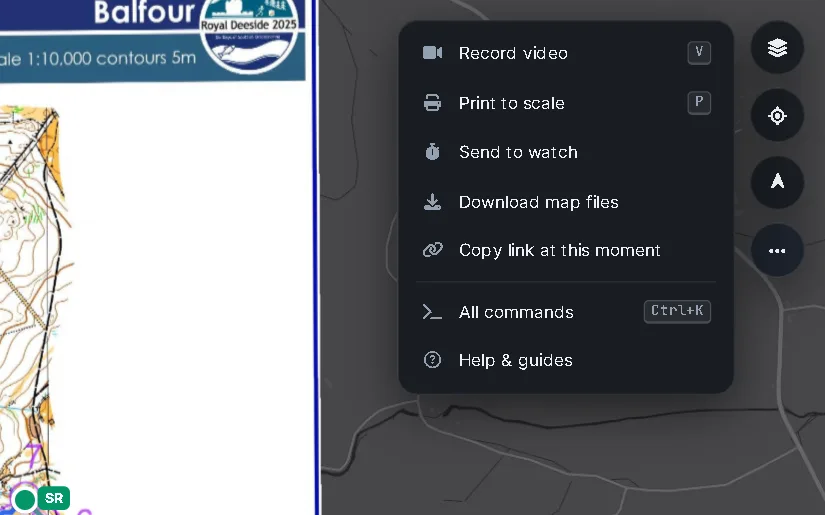Select Copy link at this moment
Image resolution: width=825 pixels, height=515 pixels.
click(x=566, y=250)
